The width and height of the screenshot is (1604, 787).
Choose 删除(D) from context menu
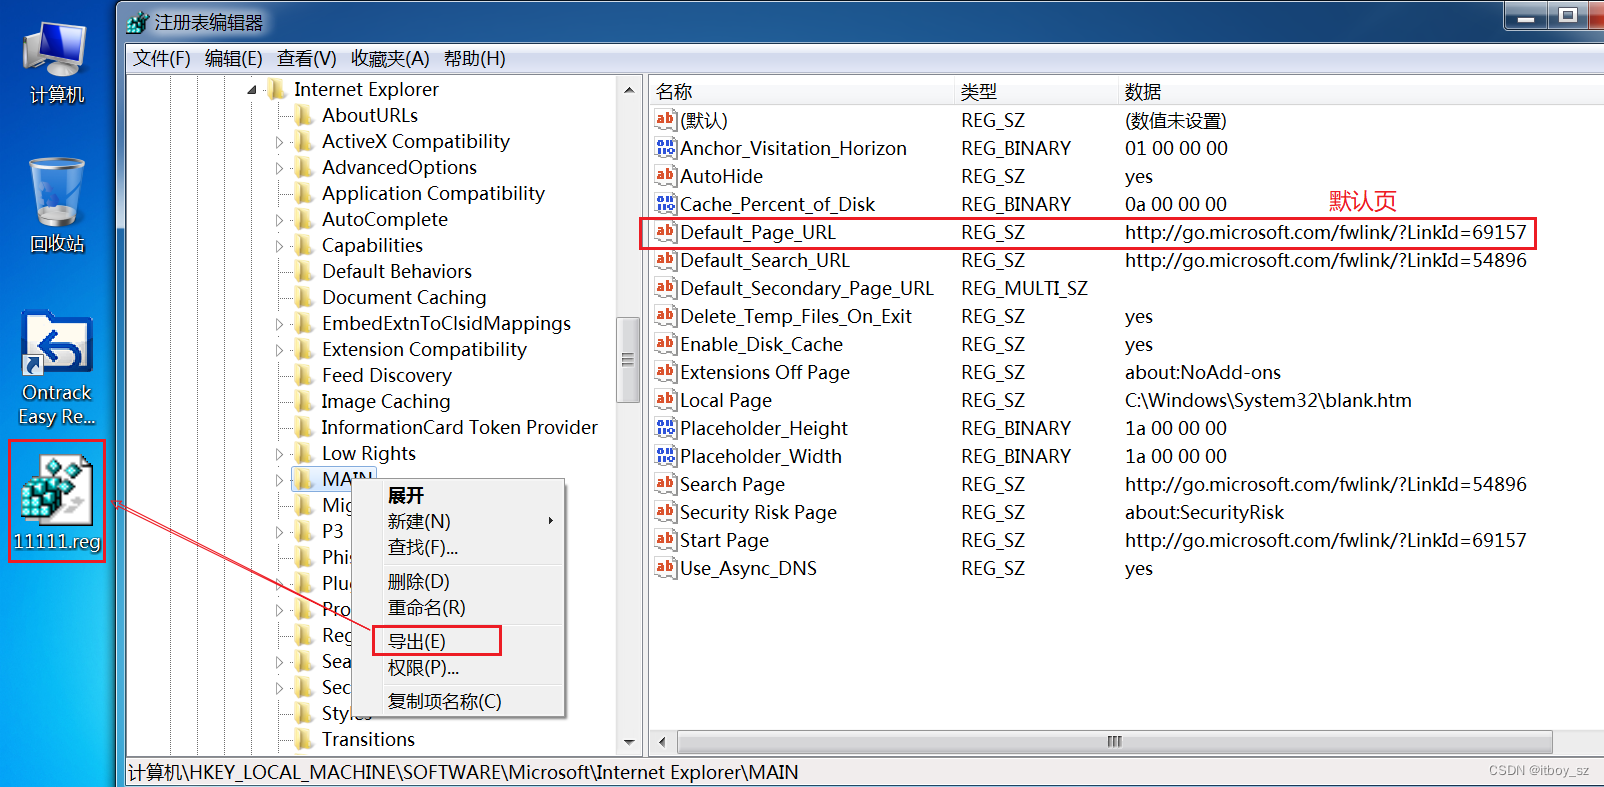458,581
